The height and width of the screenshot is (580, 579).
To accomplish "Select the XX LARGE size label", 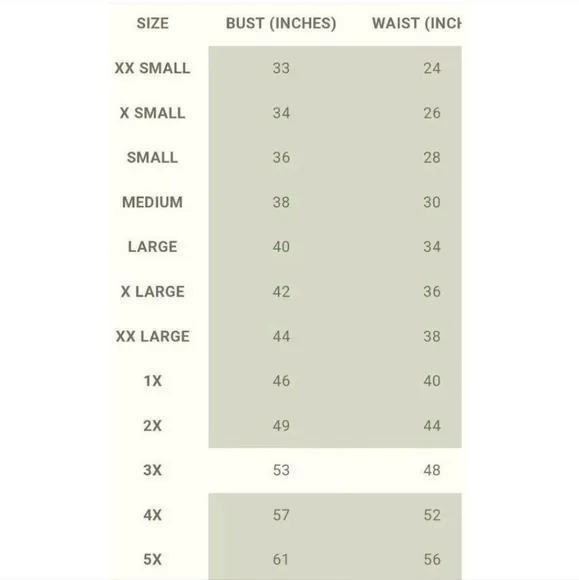I will click(152, 336).
